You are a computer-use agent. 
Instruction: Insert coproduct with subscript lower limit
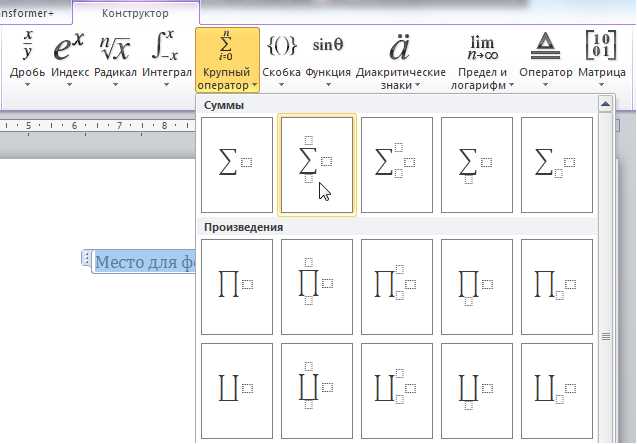click(x=557, y=391)
